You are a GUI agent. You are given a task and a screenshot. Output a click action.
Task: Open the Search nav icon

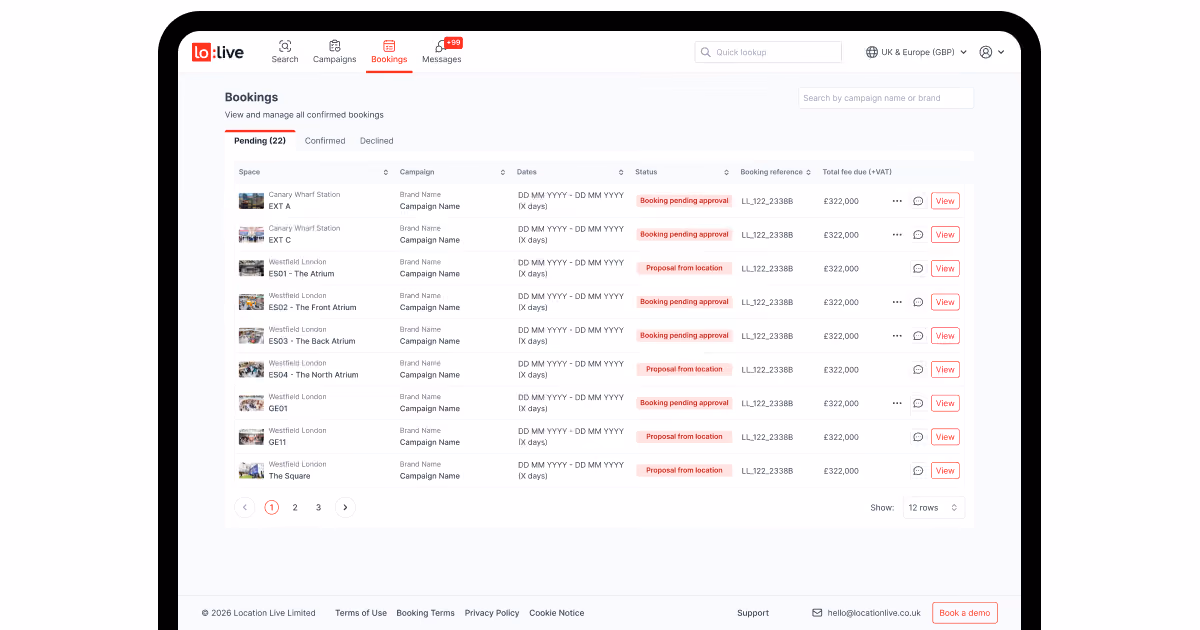(x=285, y=46)
